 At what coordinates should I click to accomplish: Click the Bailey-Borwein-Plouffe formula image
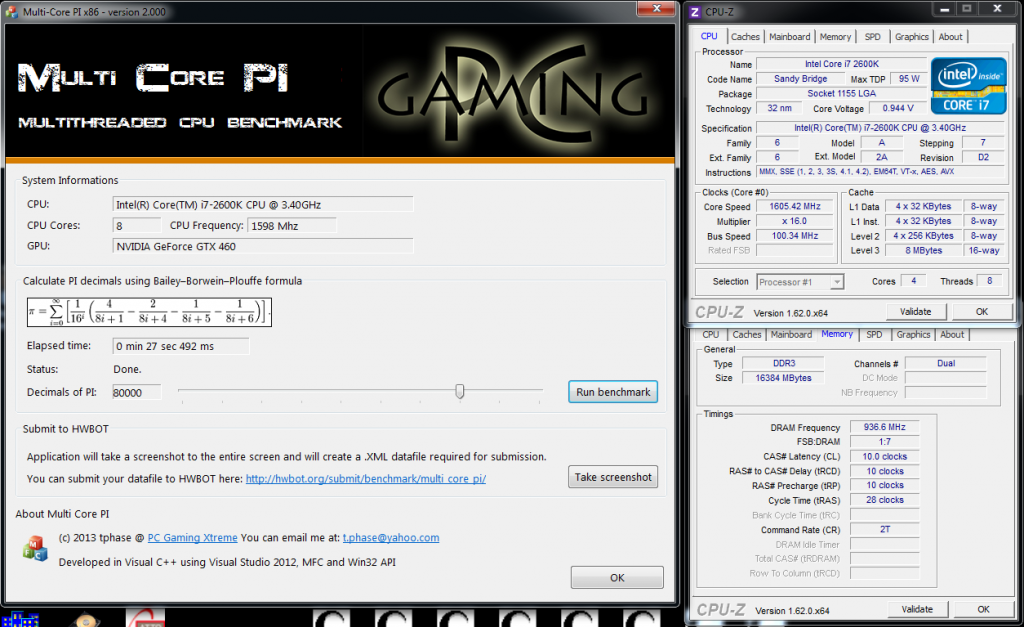coord(150,312)
